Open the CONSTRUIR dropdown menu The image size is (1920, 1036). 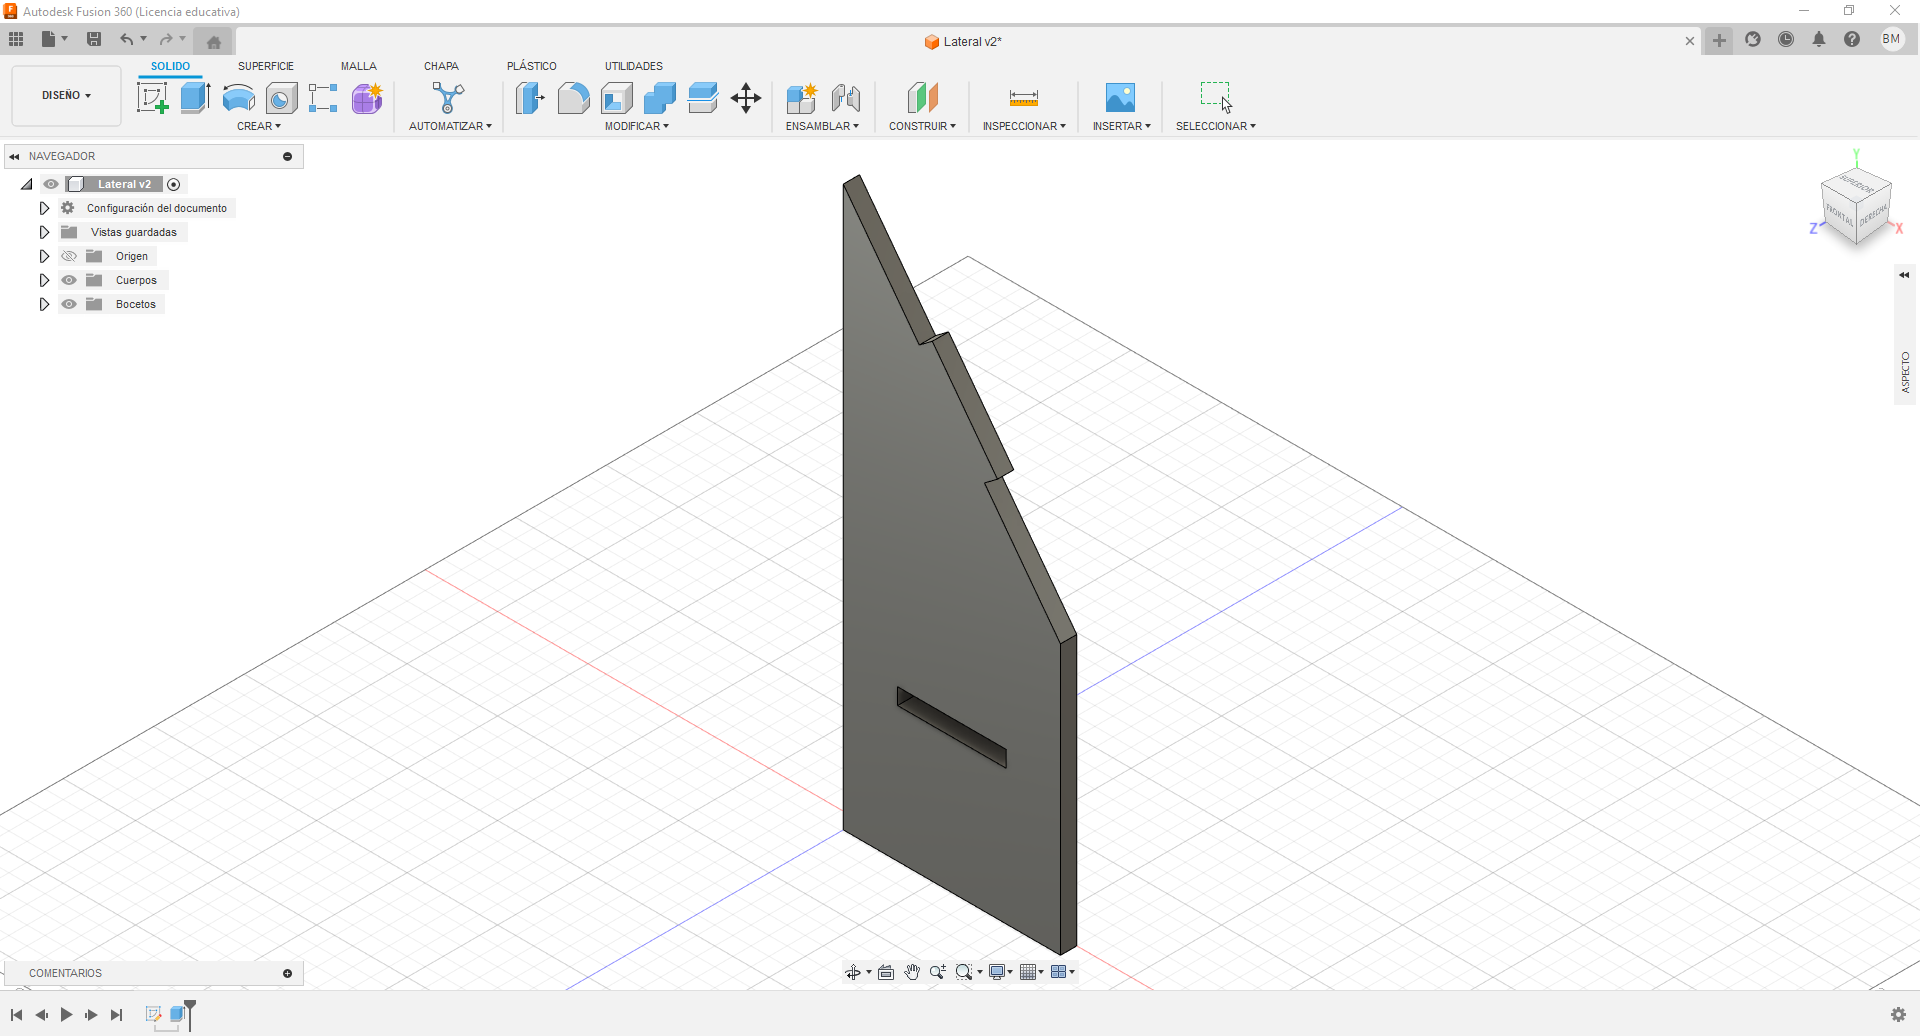[923, 126]
